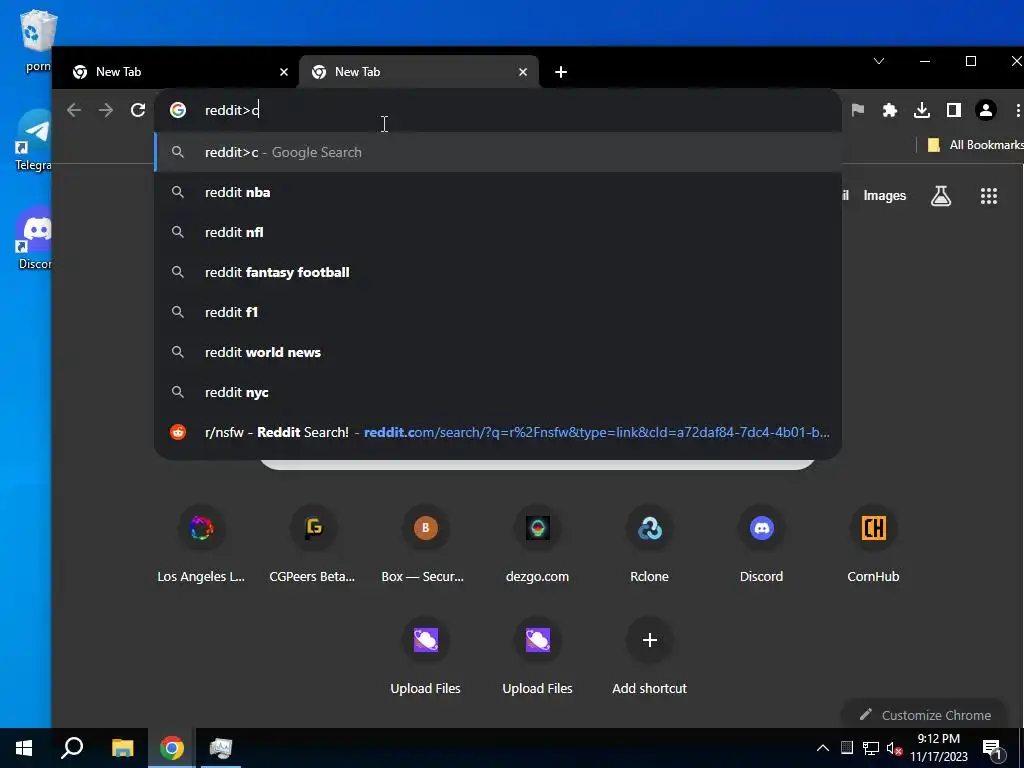Close the second New Tab
The image size is (1024, 768).
[522, 72]
